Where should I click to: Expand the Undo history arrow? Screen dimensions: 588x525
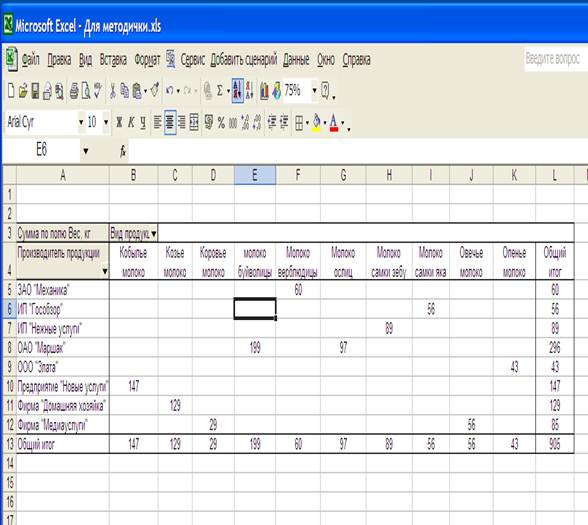[178, 91]
